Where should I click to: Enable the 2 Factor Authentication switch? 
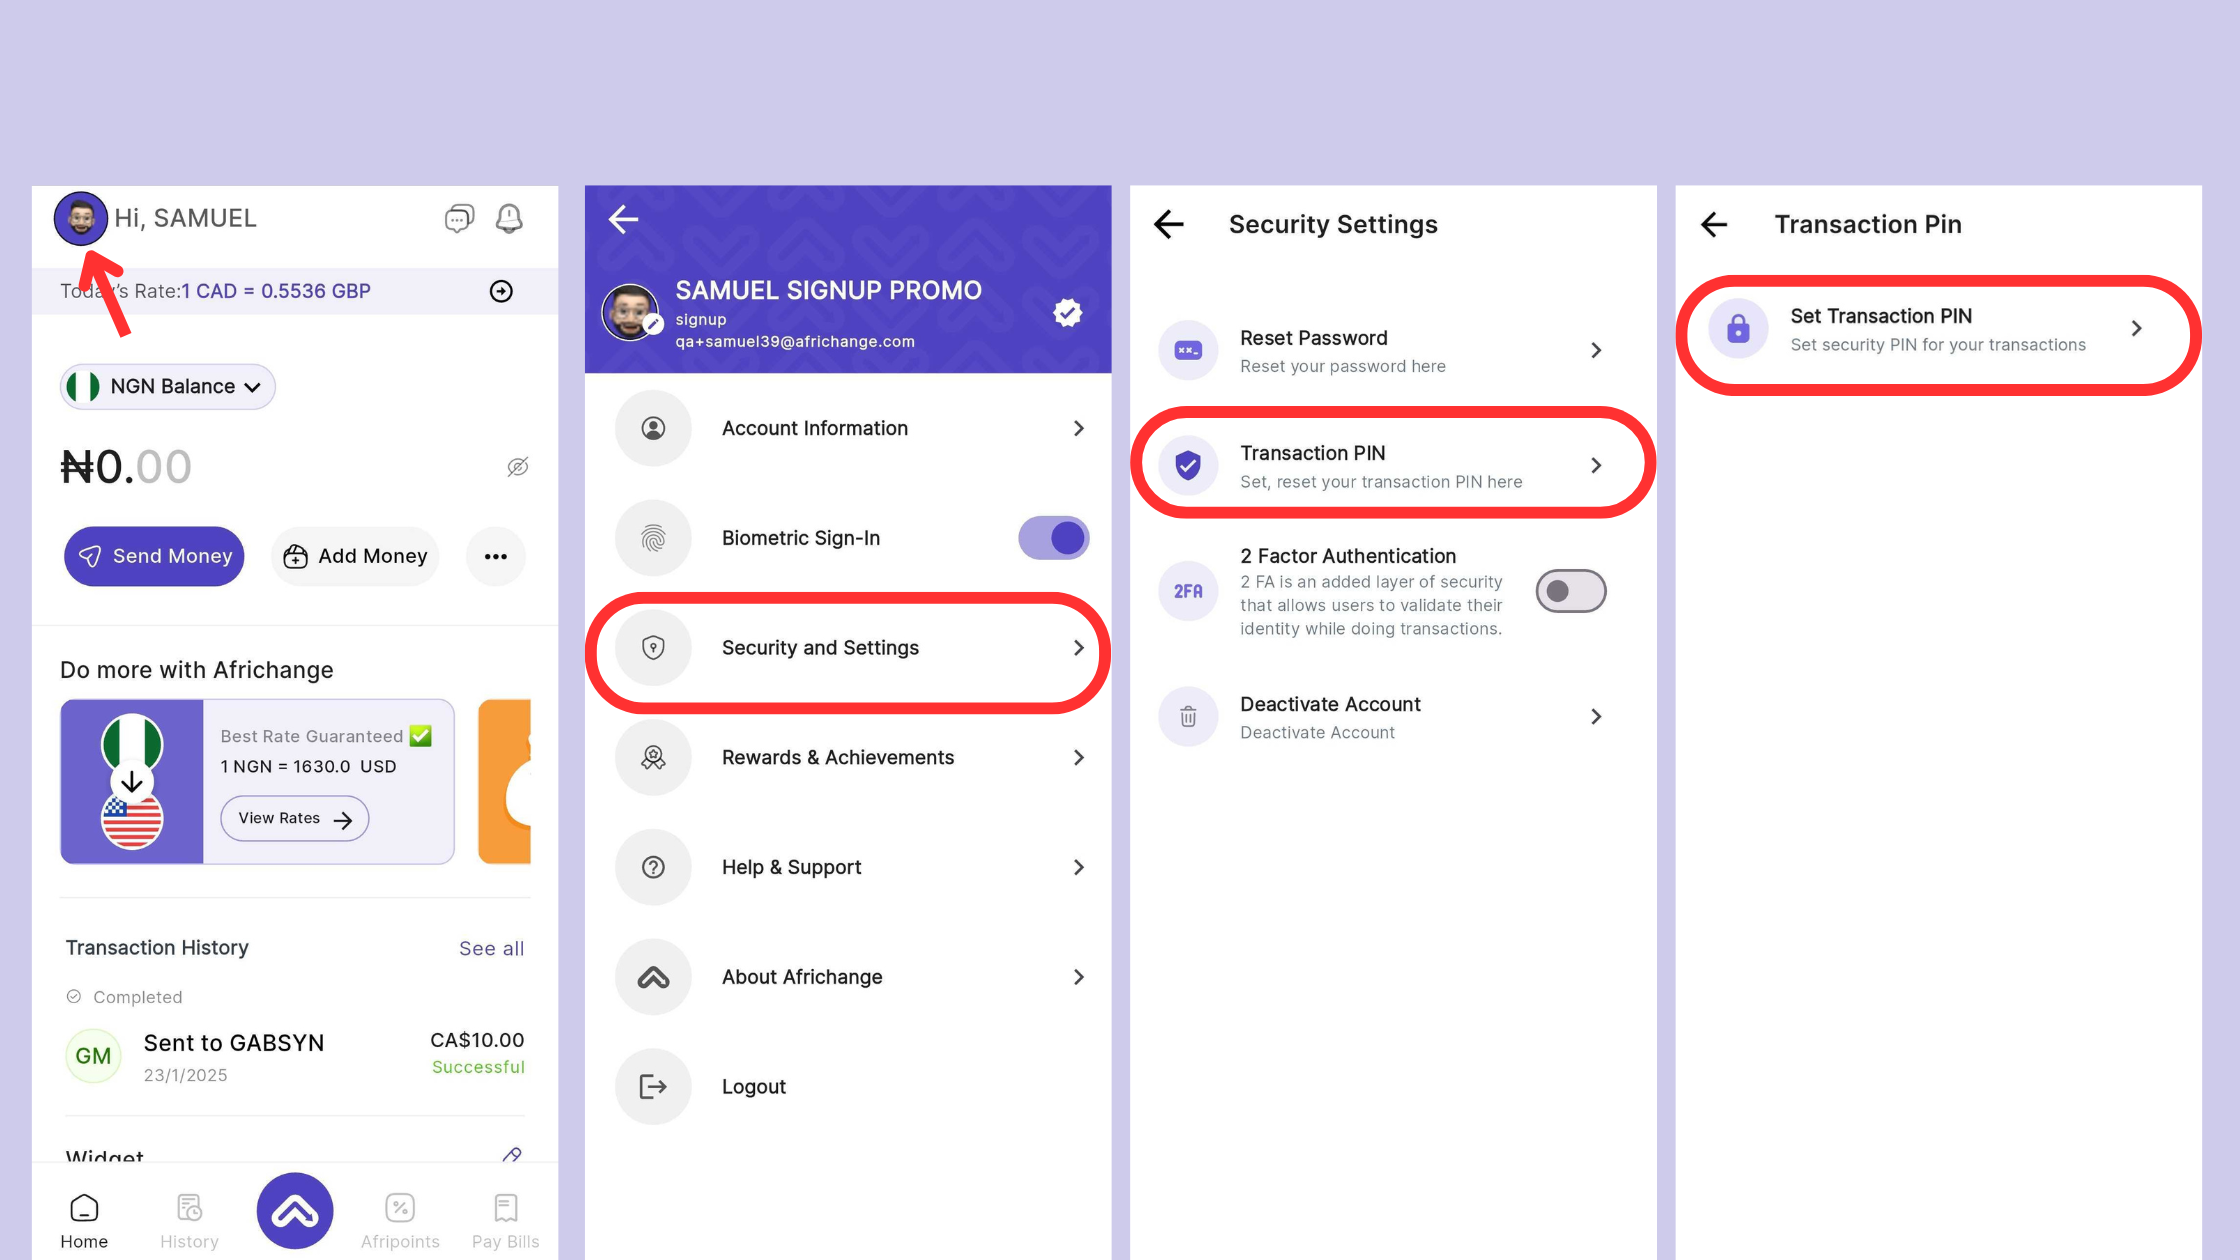(x=1571, y=591)
